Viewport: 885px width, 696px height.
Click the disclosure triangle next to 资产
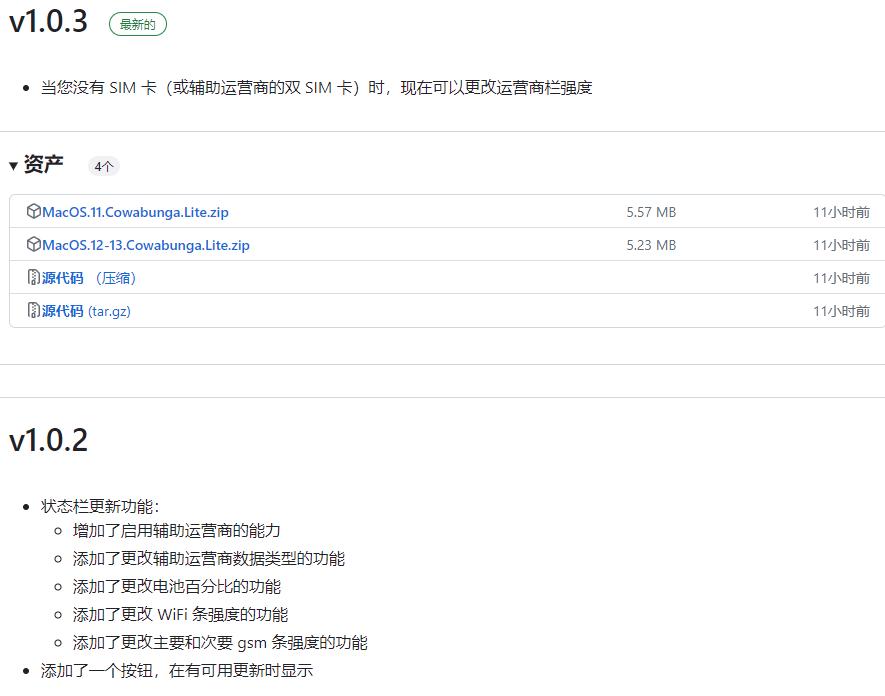(x=11, y=165)
